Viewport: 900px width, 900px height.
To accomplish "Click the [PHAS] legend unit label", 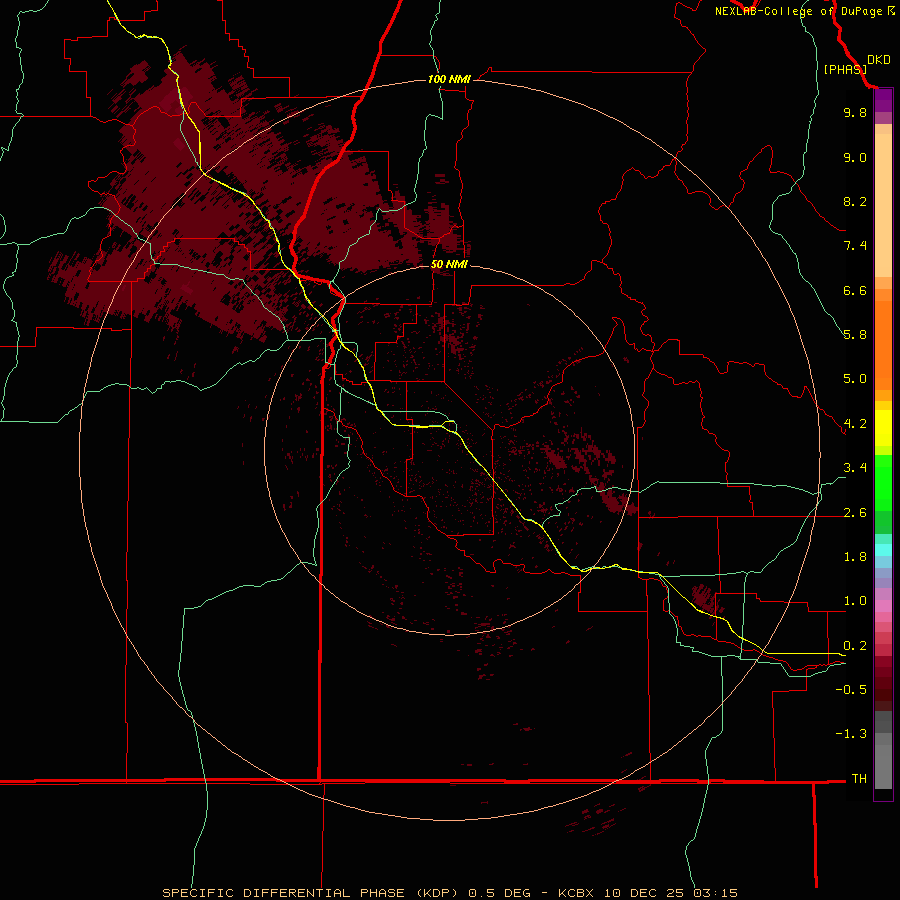I will (x=845, y=69).
